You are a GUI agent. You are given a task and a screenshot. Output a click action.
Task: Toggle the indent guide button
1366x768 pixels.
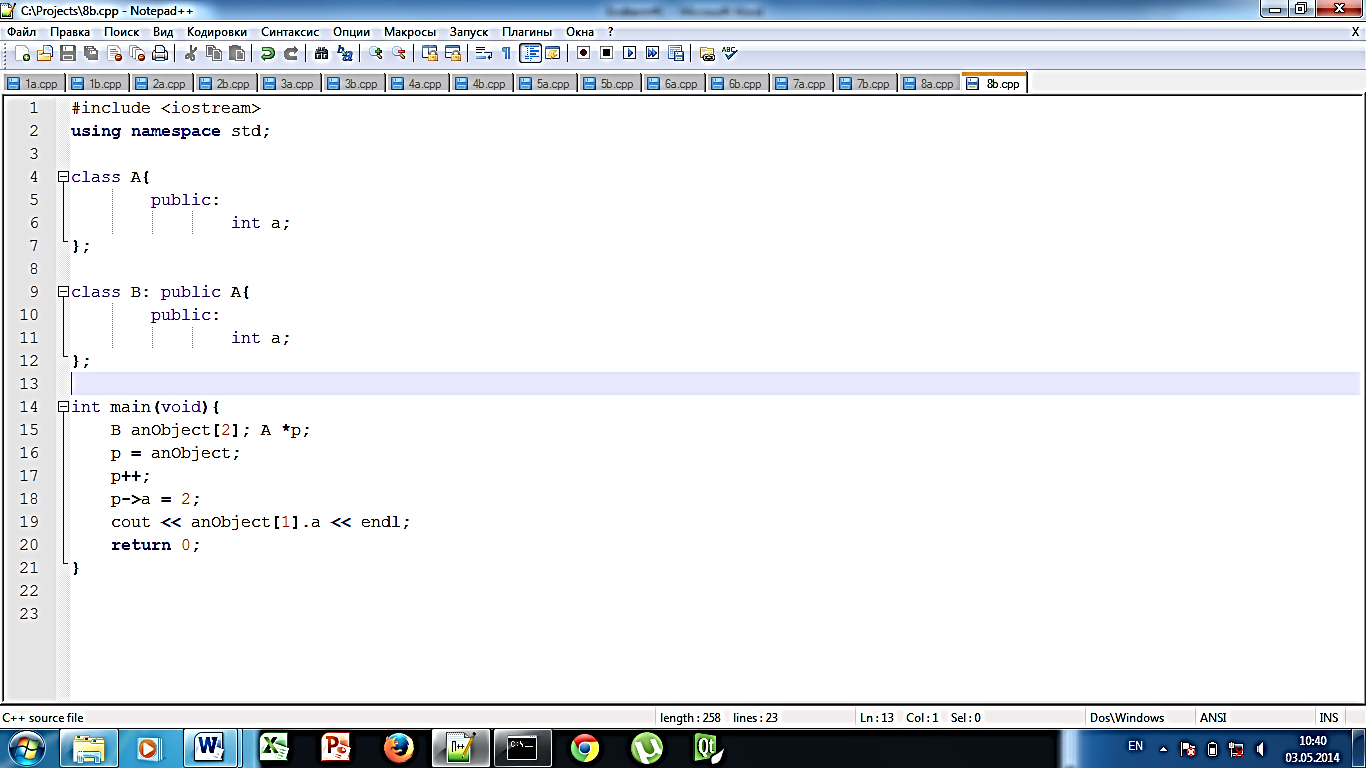click(x=530, y=53)
